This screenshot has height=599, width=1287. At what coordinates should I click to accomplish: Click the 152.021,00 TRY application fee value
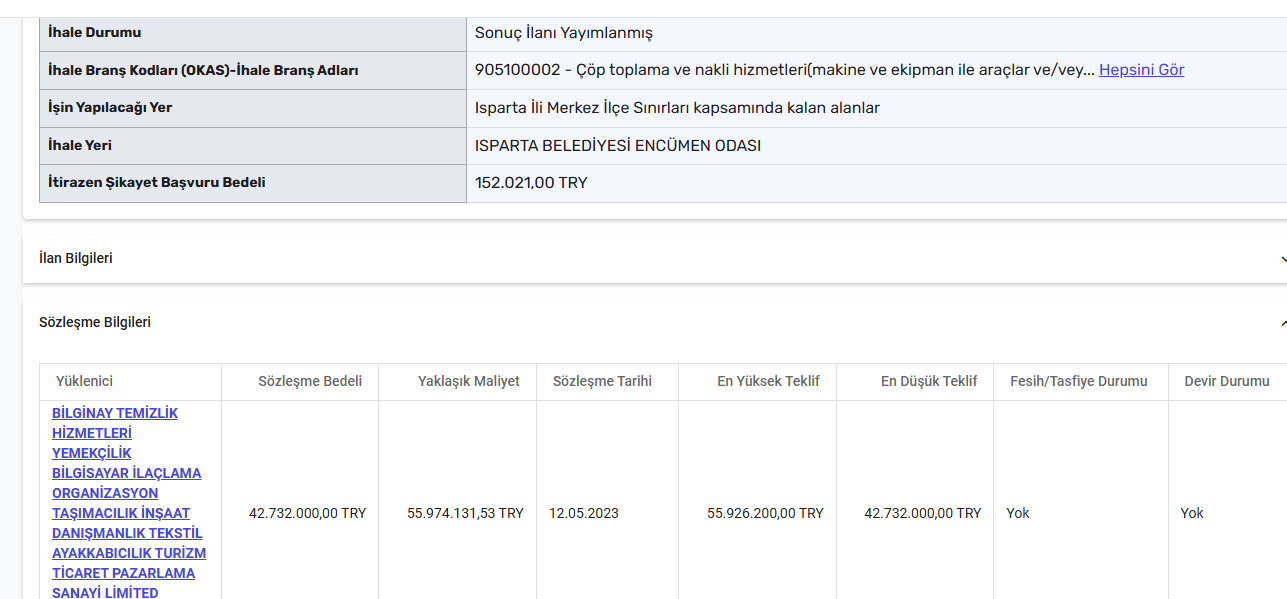(531, 183)
